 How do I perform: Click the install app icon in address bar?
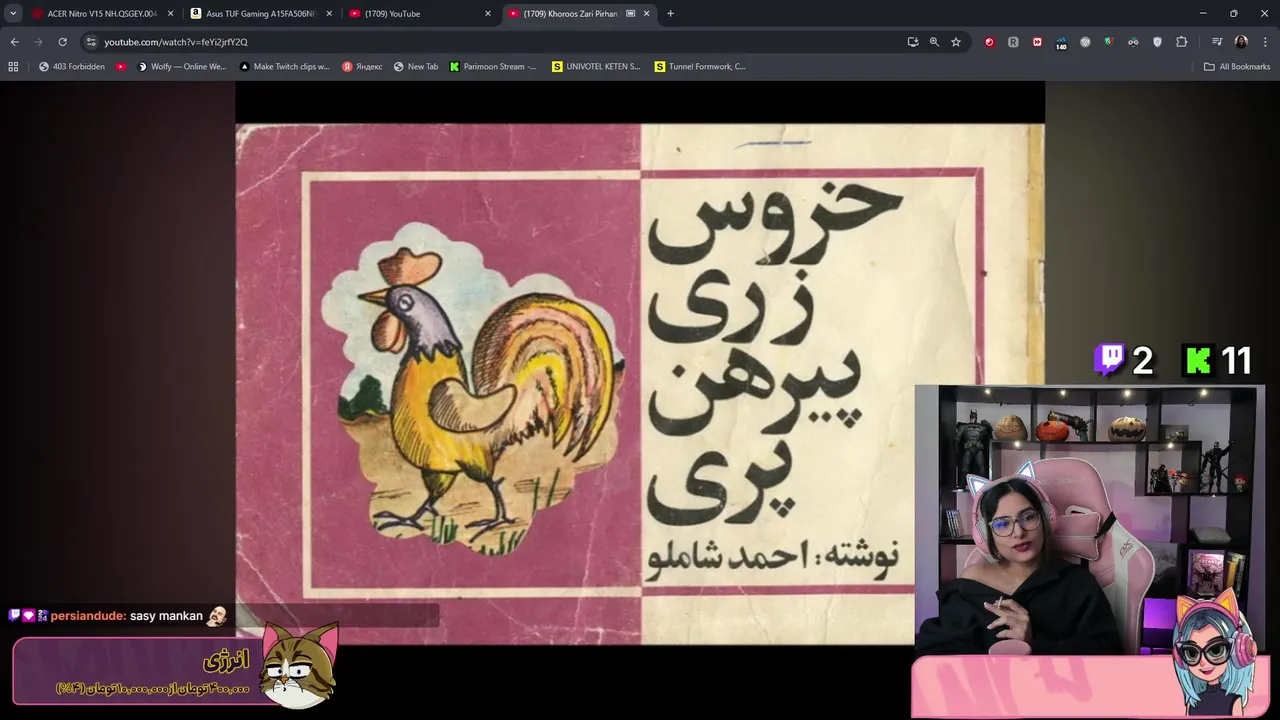(x=913, y=42)
